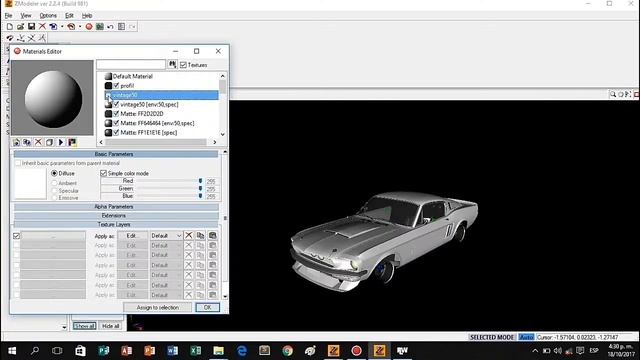This screenshot has width=640, height=360.
Task: Select Default Material in the materials list
Action: click(x=133, y=76)
